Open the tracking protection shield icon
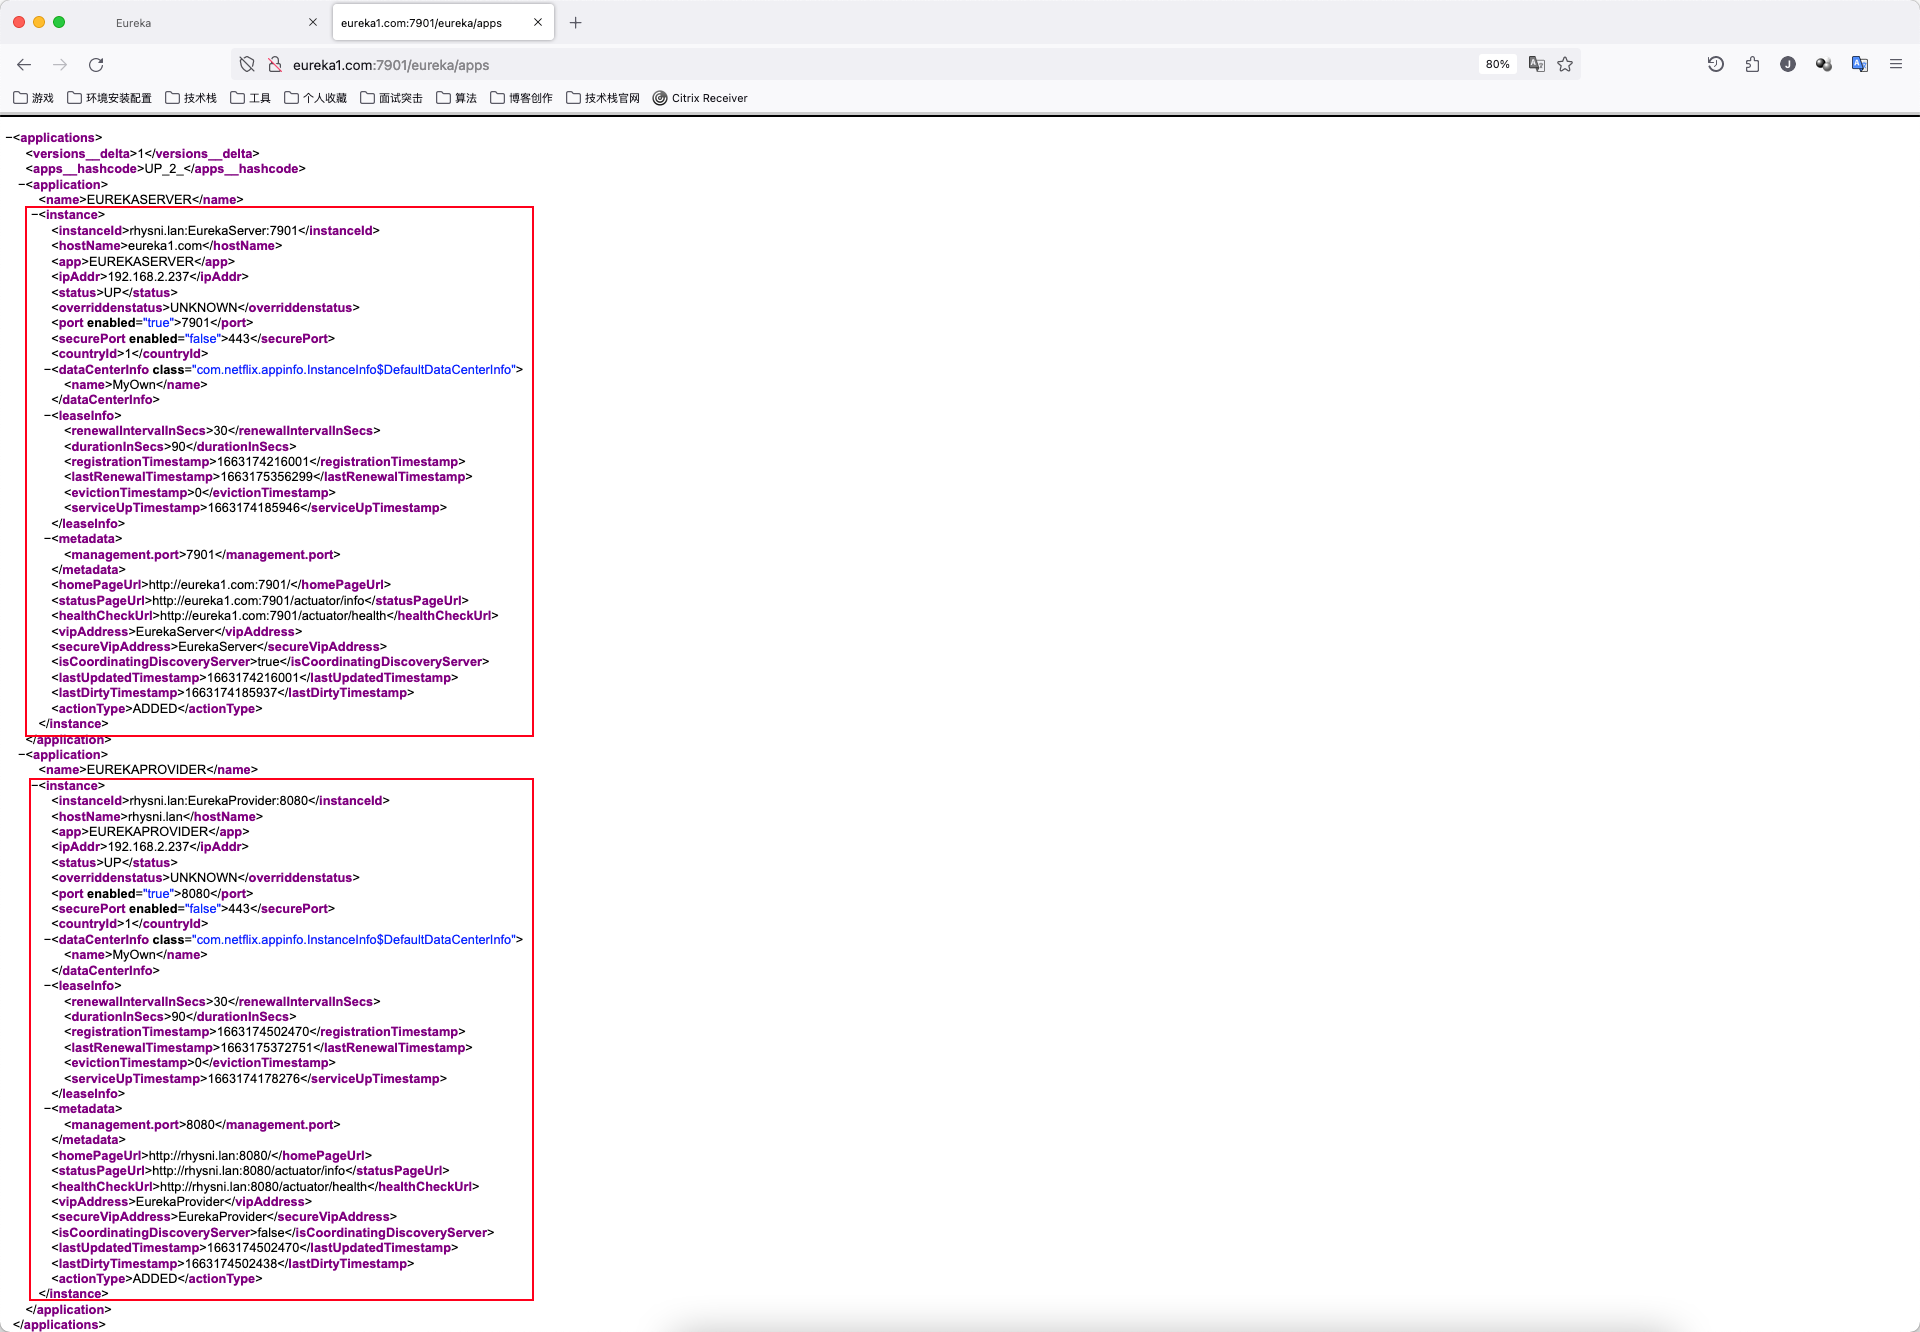 [x=247, y=65]
